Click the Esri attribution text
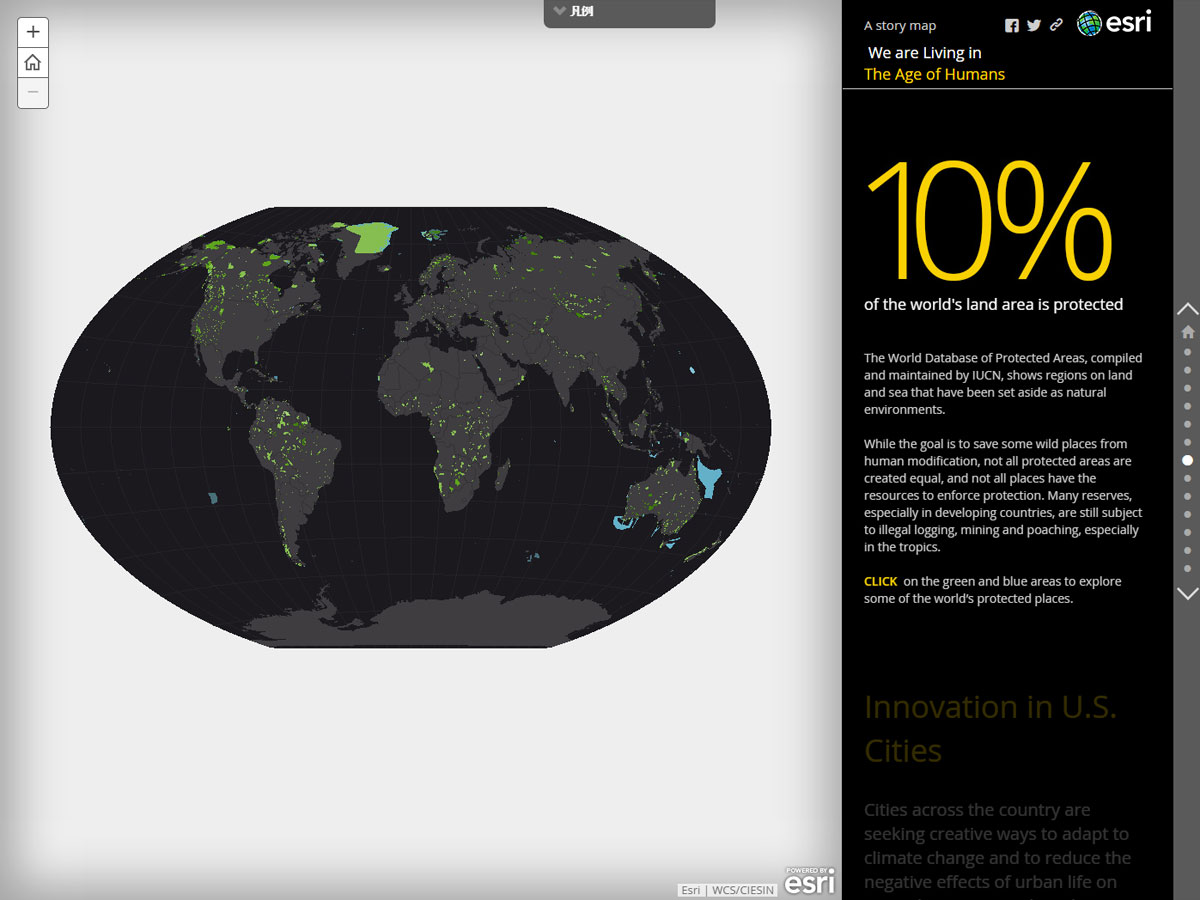 [691, 890]
